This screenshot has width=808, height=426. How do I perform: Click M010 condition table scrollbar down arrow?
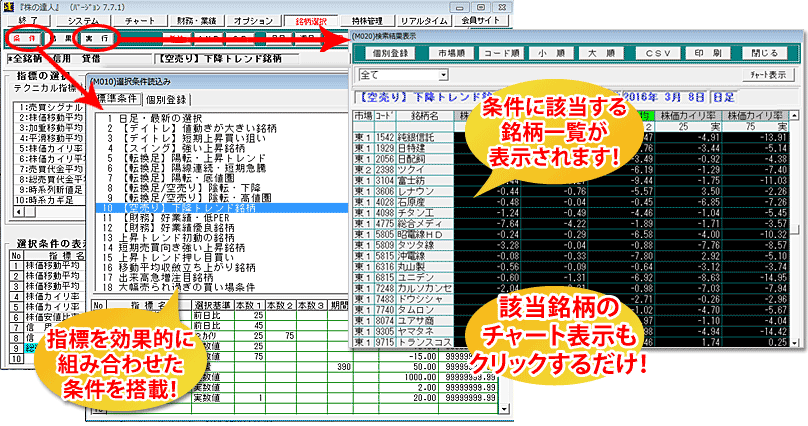[x=503, y=409]
